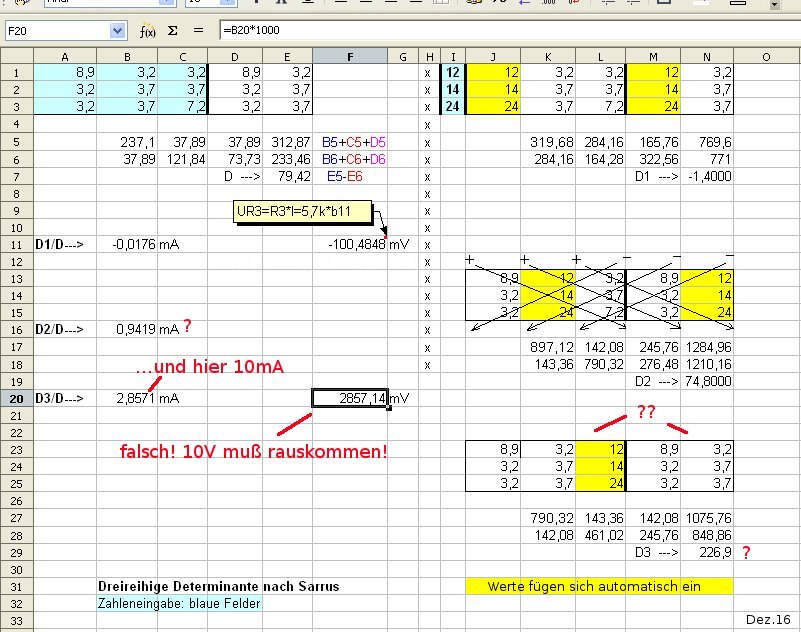Viewport: 801px width, 632px height.
Task: Select column K header
Action: tap(548, 56)
